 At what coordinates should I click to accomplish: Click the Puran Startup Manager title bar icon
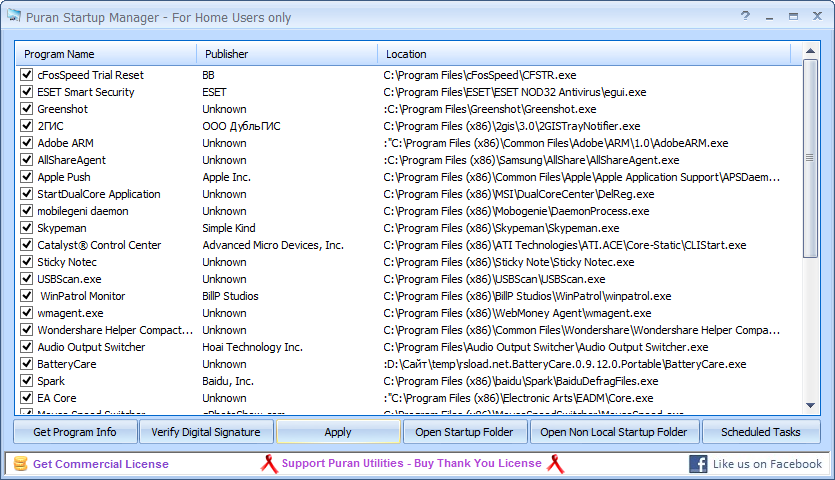(14, 17)
